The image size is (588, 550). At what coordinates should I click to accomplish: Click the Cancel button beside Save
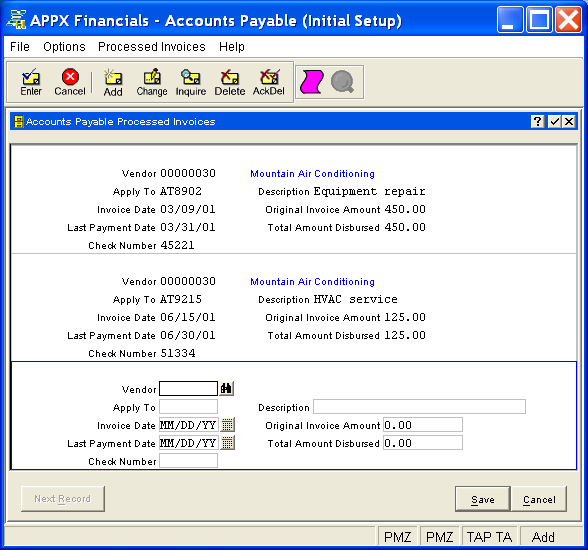[x=539, y=499]
